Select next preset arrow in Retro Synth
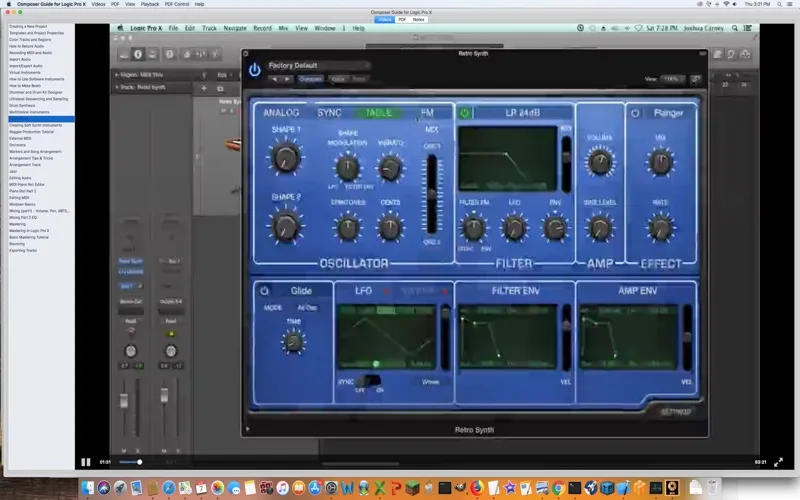The image size is (800, 500). (x=287, y=79)
